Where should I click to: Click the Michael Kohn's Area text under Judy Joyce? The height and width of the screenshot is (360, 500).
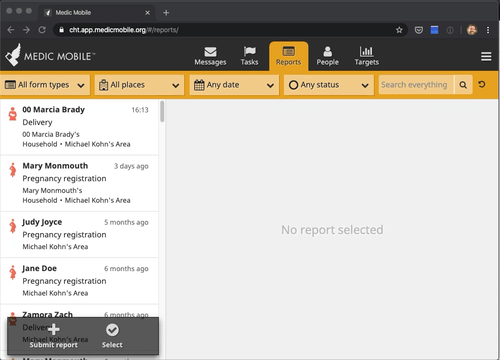click(x=55, y=247)
